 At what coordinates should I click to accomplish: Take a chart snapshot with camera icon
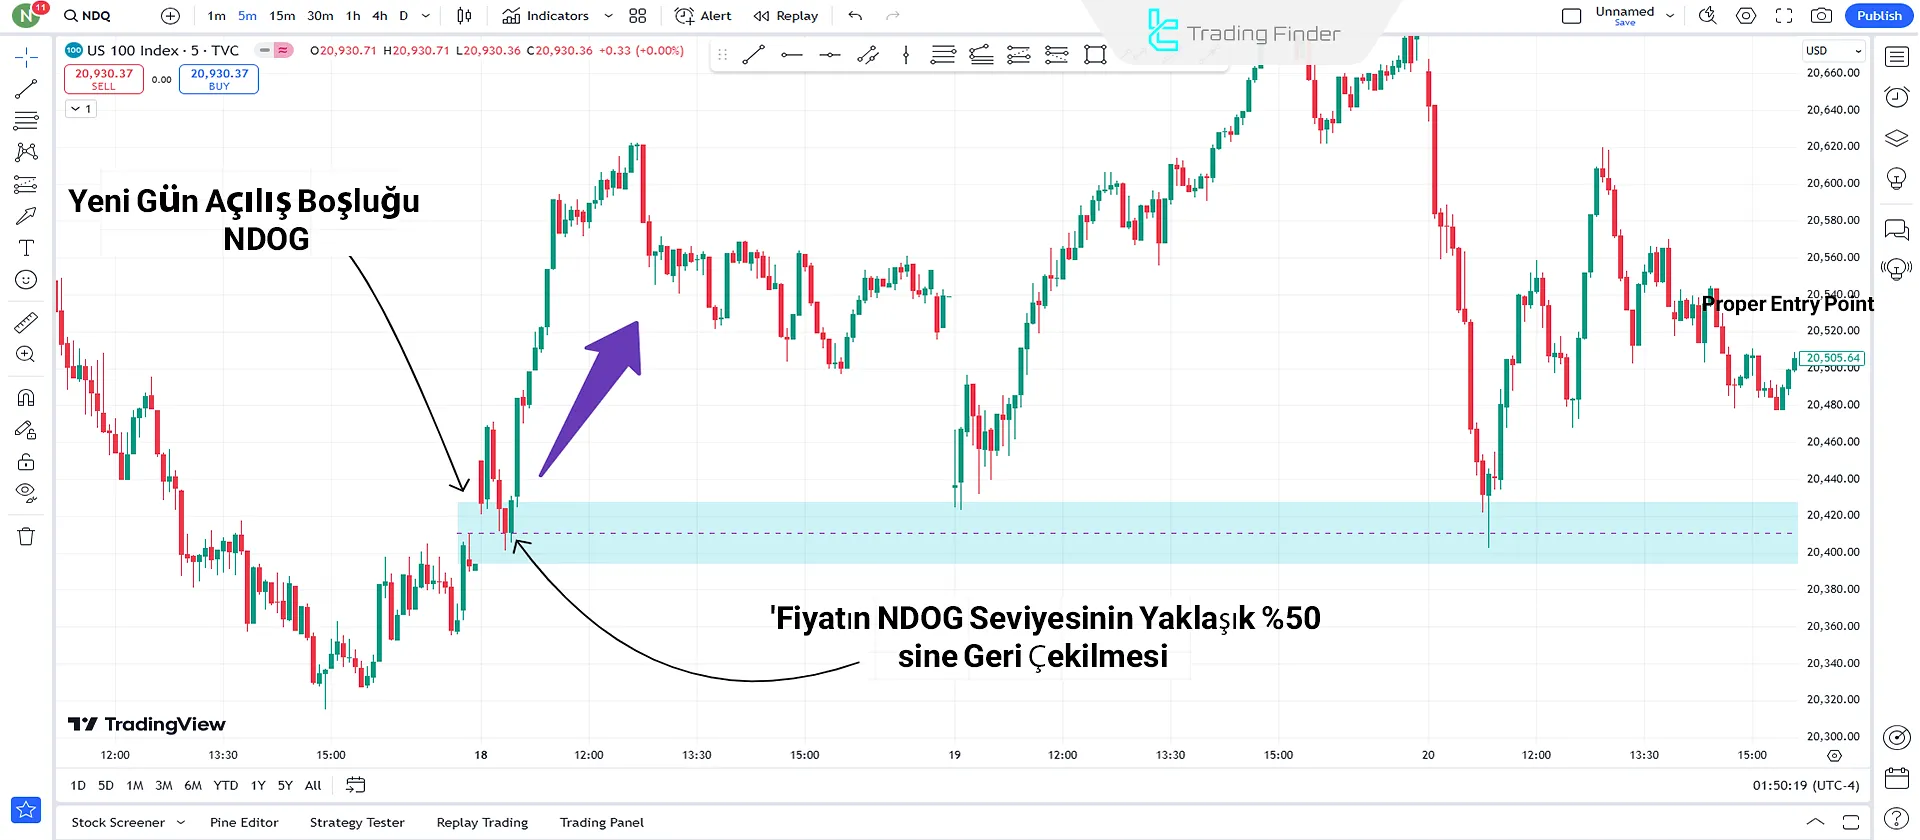pos(1822,16)
